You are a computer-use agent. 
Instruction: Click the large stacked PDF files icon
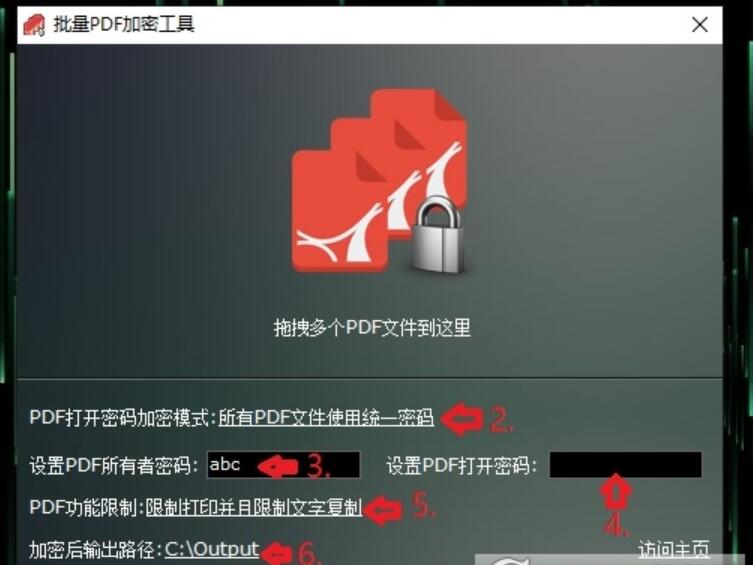379,181
